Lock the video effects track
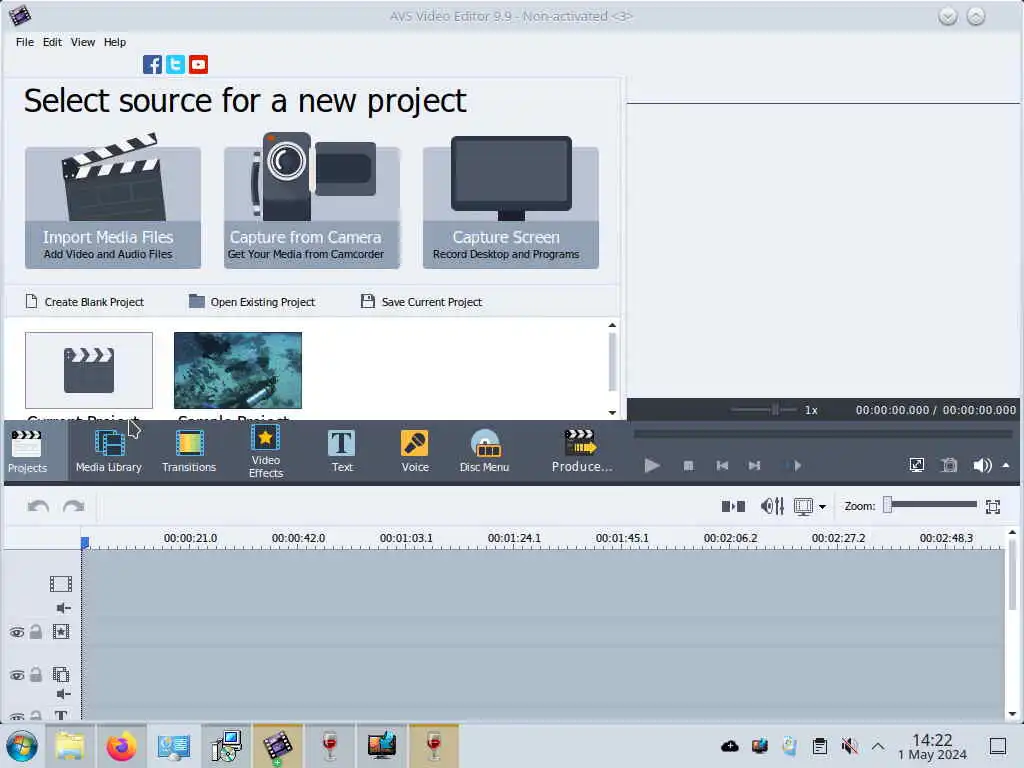 coord(36,632)
